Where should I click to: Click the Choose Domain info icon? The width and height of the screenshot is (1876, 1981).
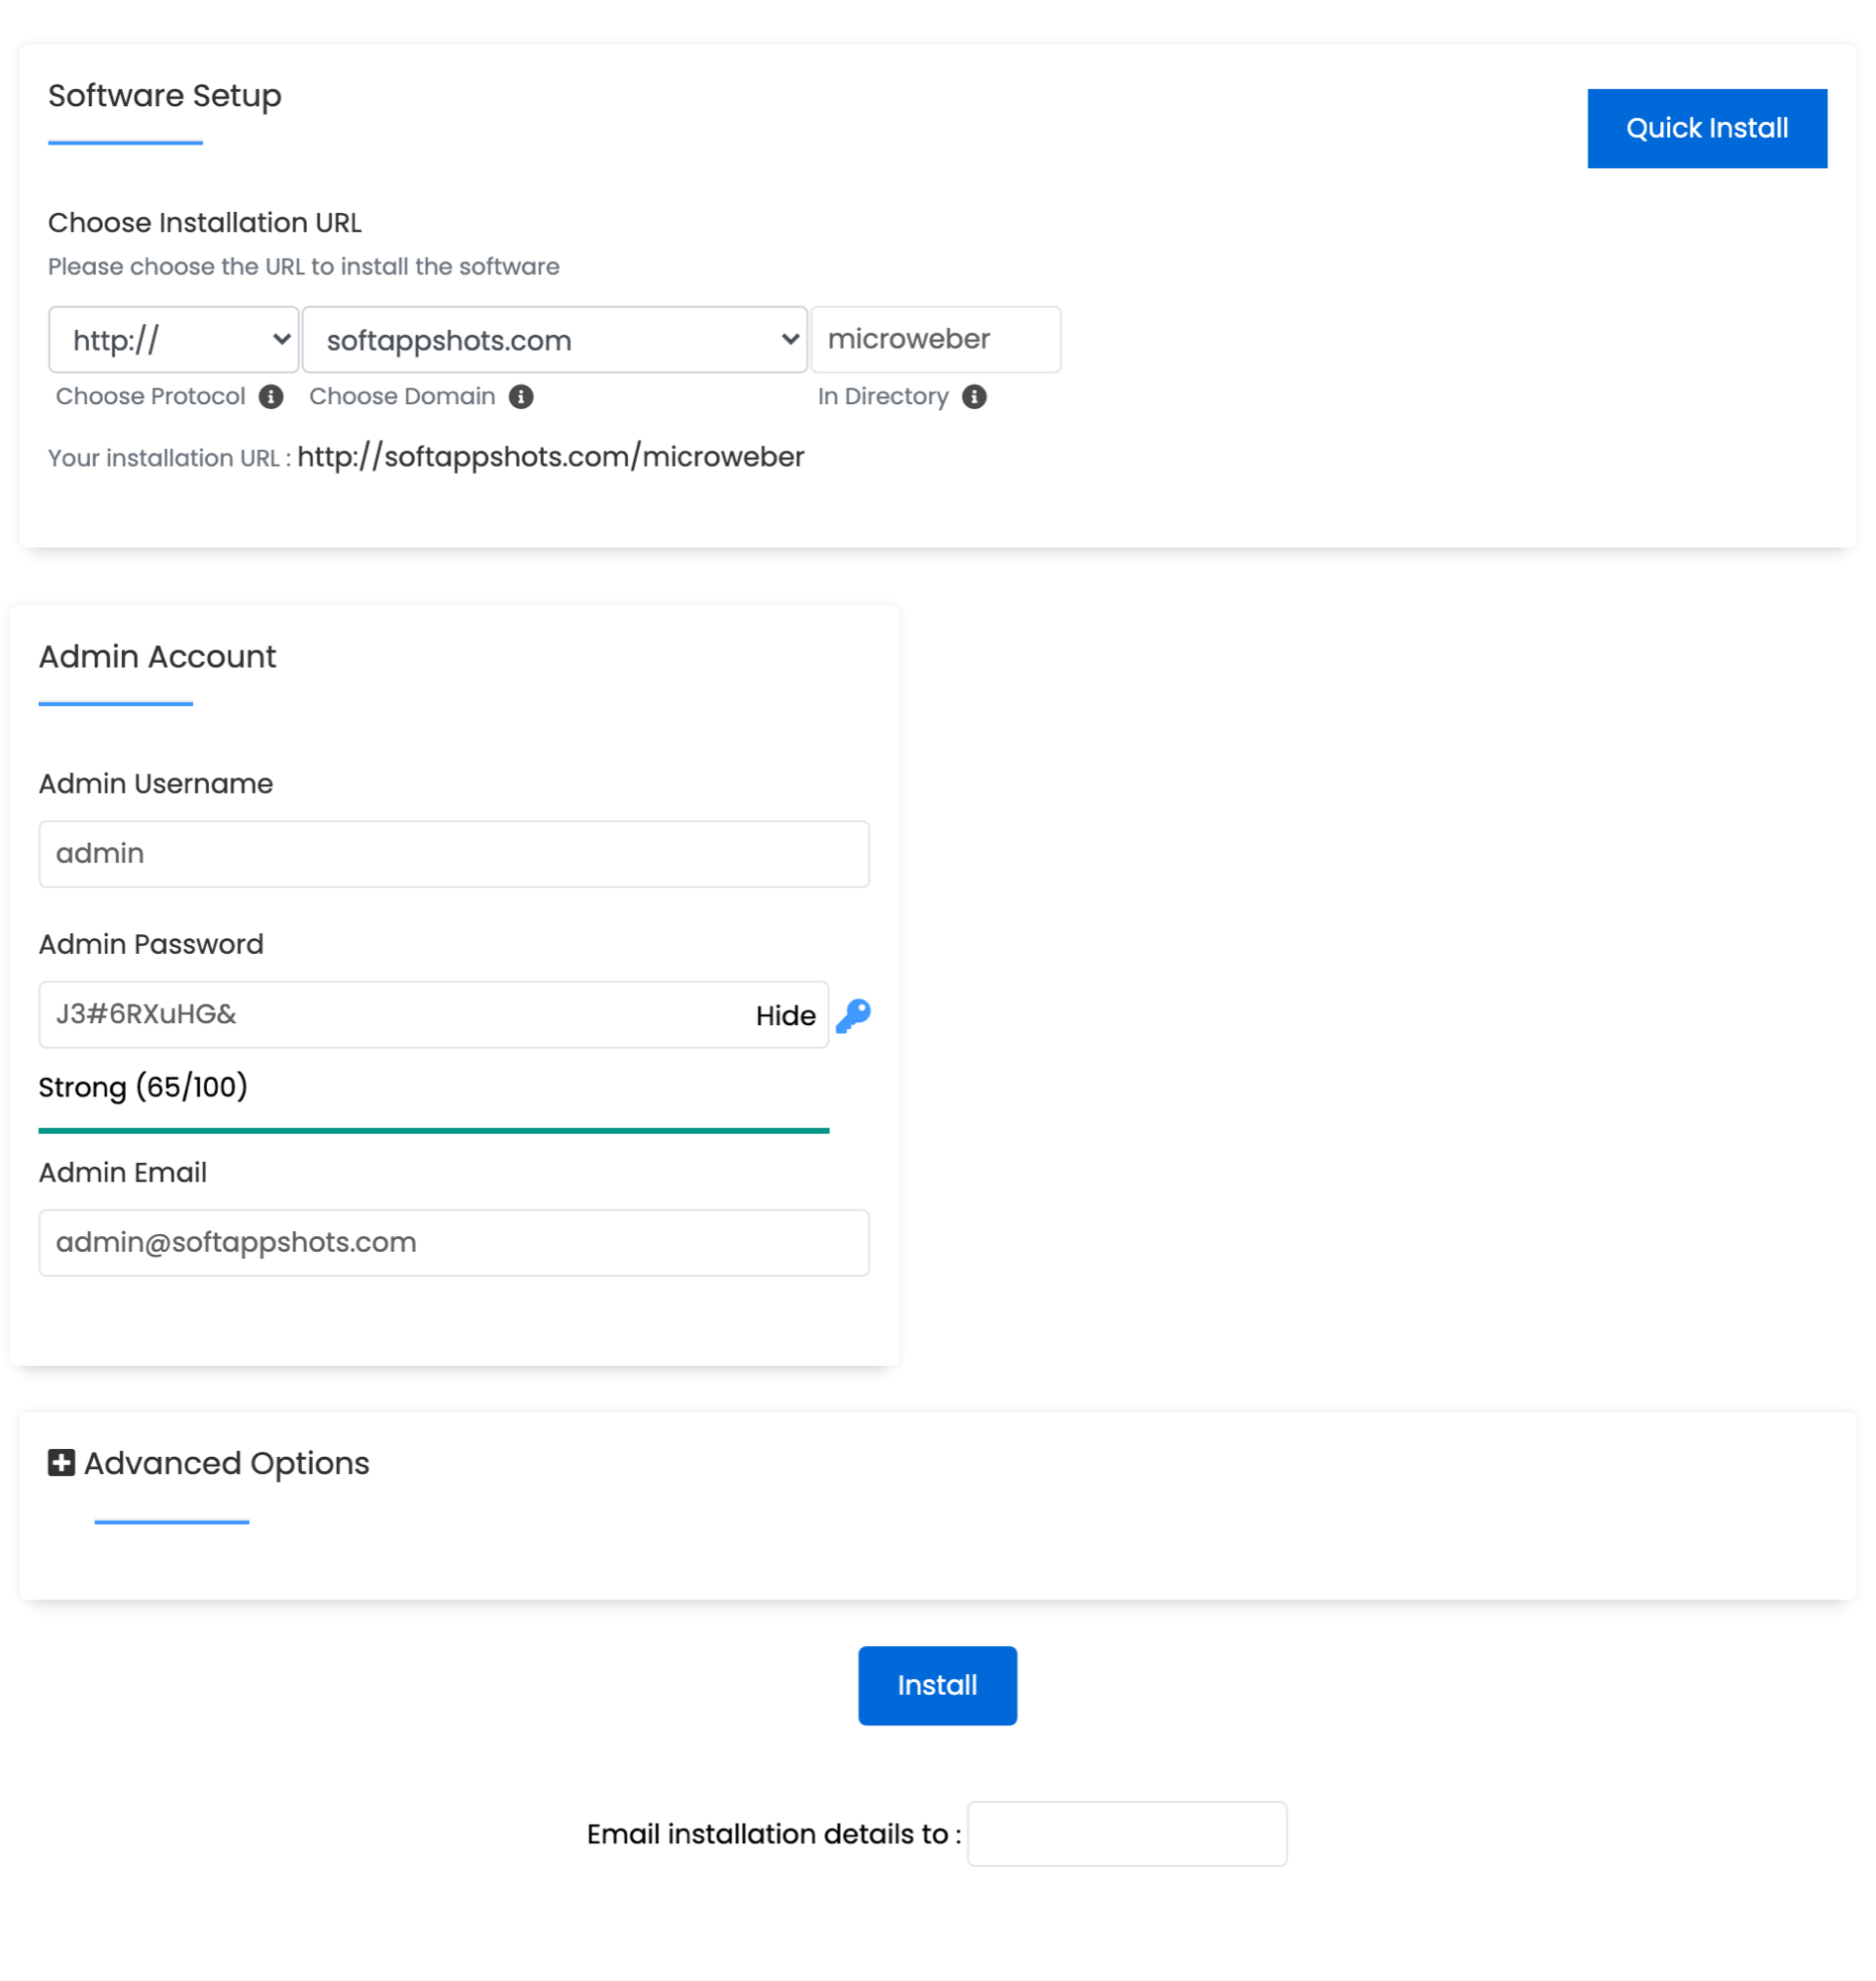521,397
